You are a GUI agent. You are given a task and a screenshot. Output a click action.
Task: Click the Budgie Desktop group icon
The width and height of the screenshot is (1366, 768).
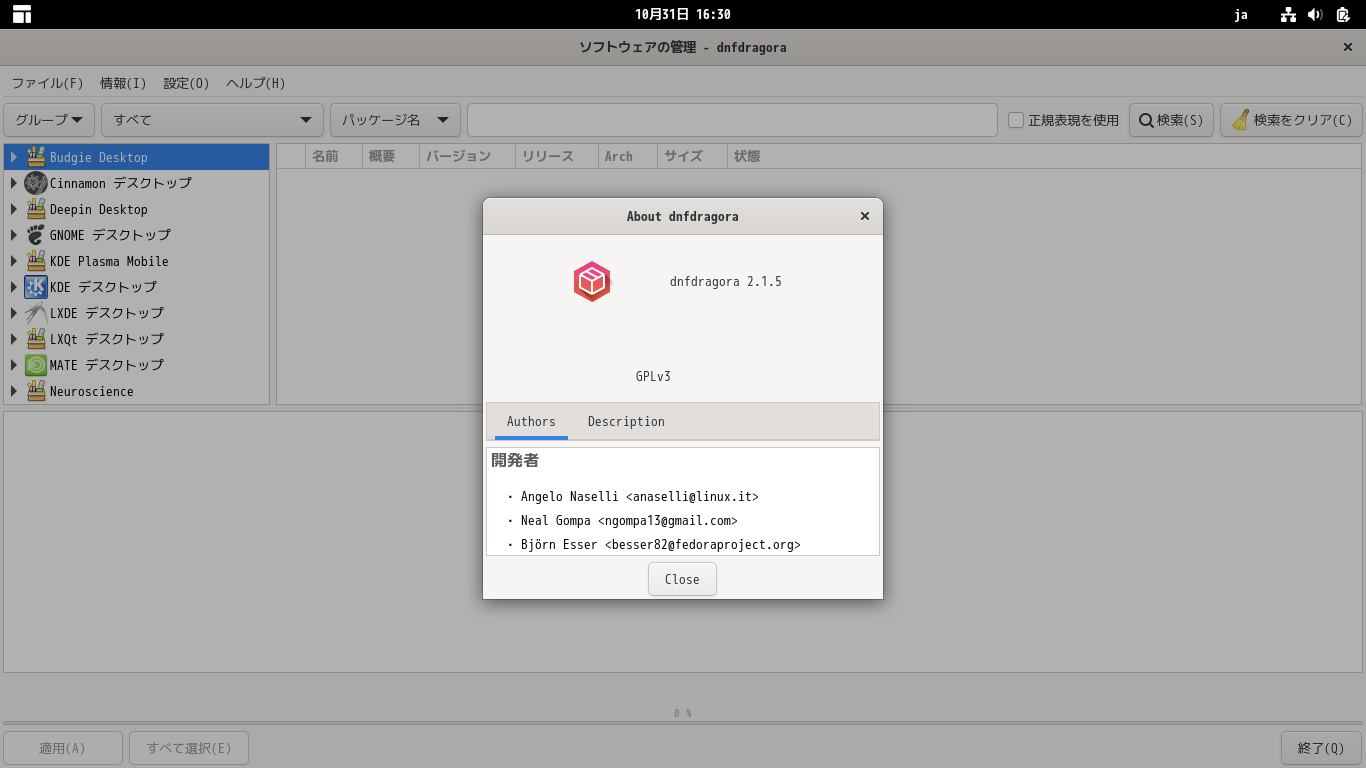(x=36, y=157)
